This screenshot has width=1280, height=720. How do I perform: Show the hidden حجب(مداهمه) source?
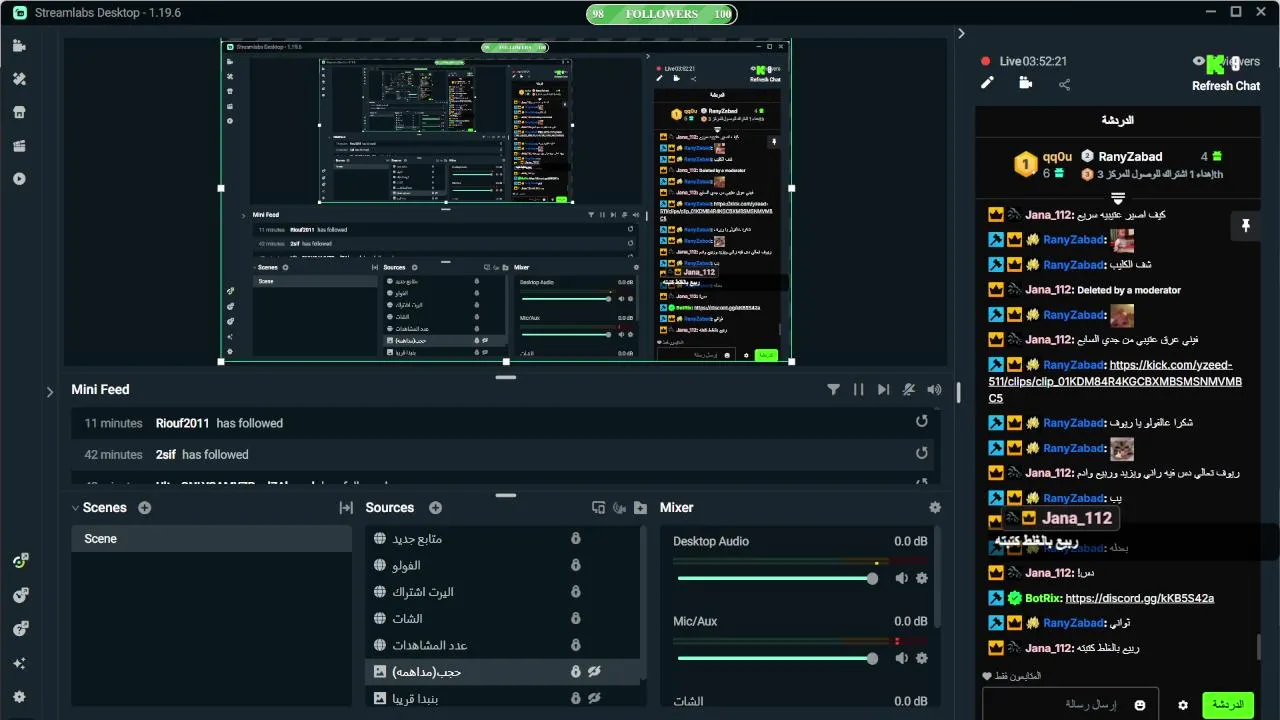point(594,672)
